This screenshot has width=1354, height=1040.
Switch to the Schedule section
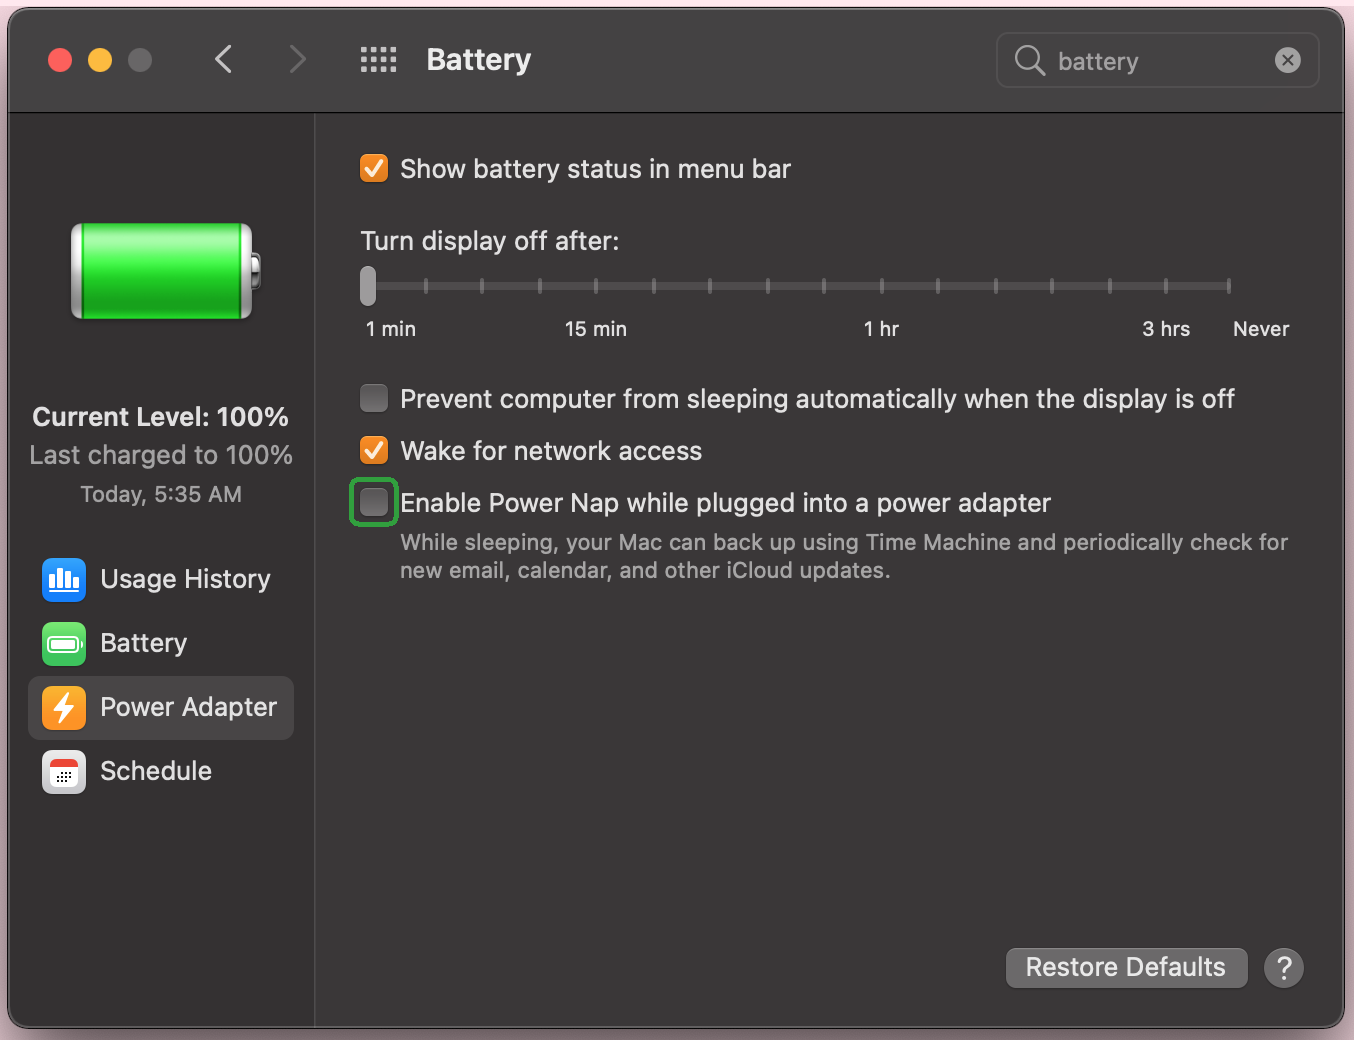[x=156, y=772]
